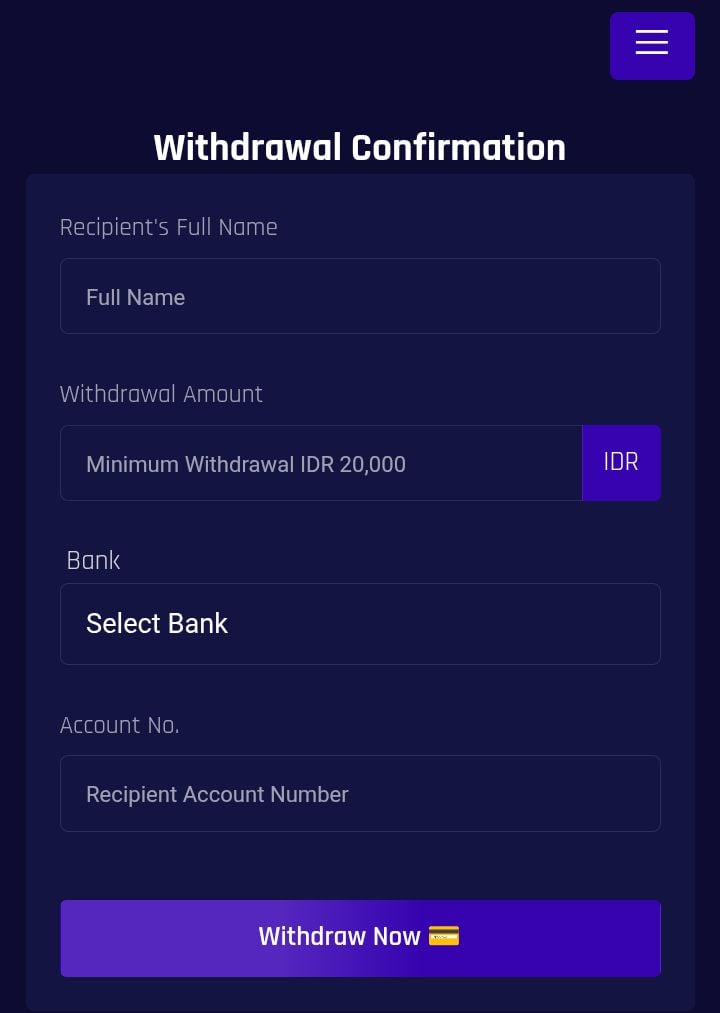This screenshot has width=720, height=1013.
Task: Tap the account number textbox
Action: (x=360, y=794)
